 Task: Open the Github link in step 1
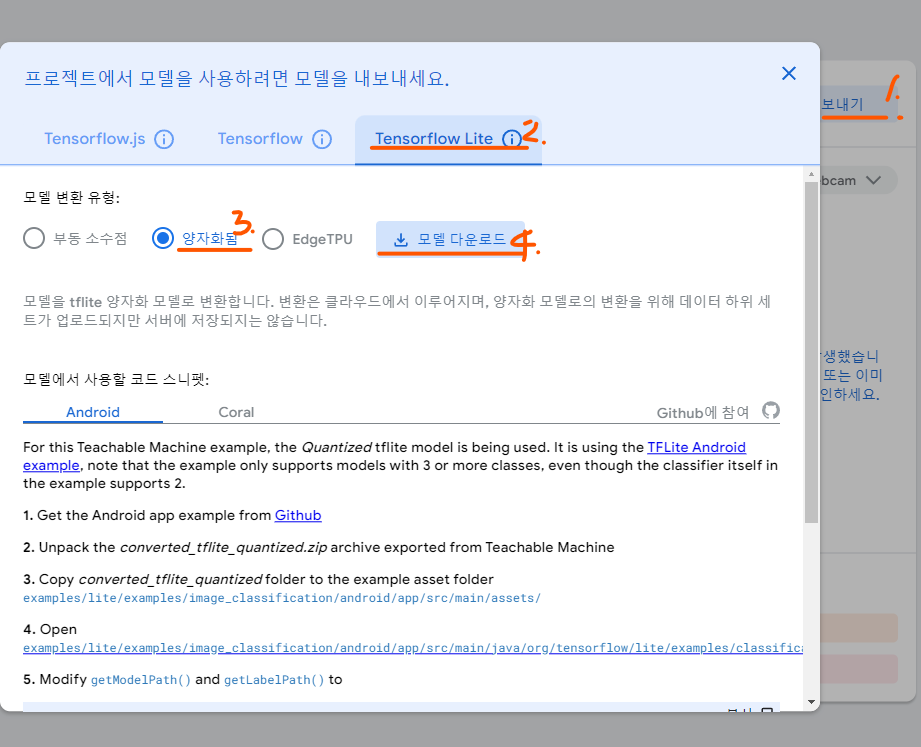(298, 516)
